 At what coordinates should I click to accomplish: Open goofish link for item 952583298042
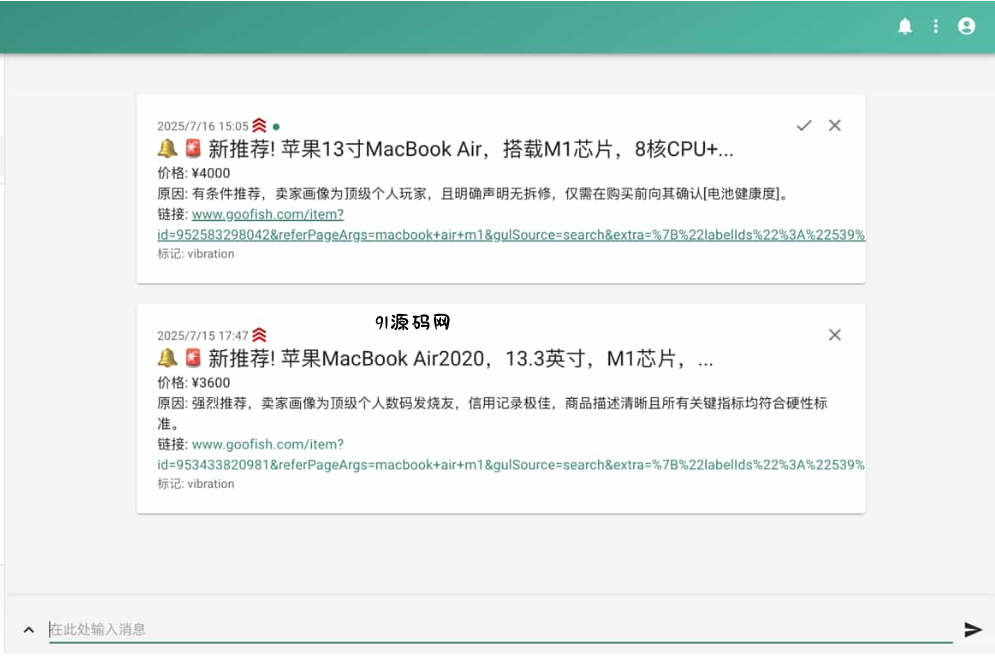[x=511, y=225]
